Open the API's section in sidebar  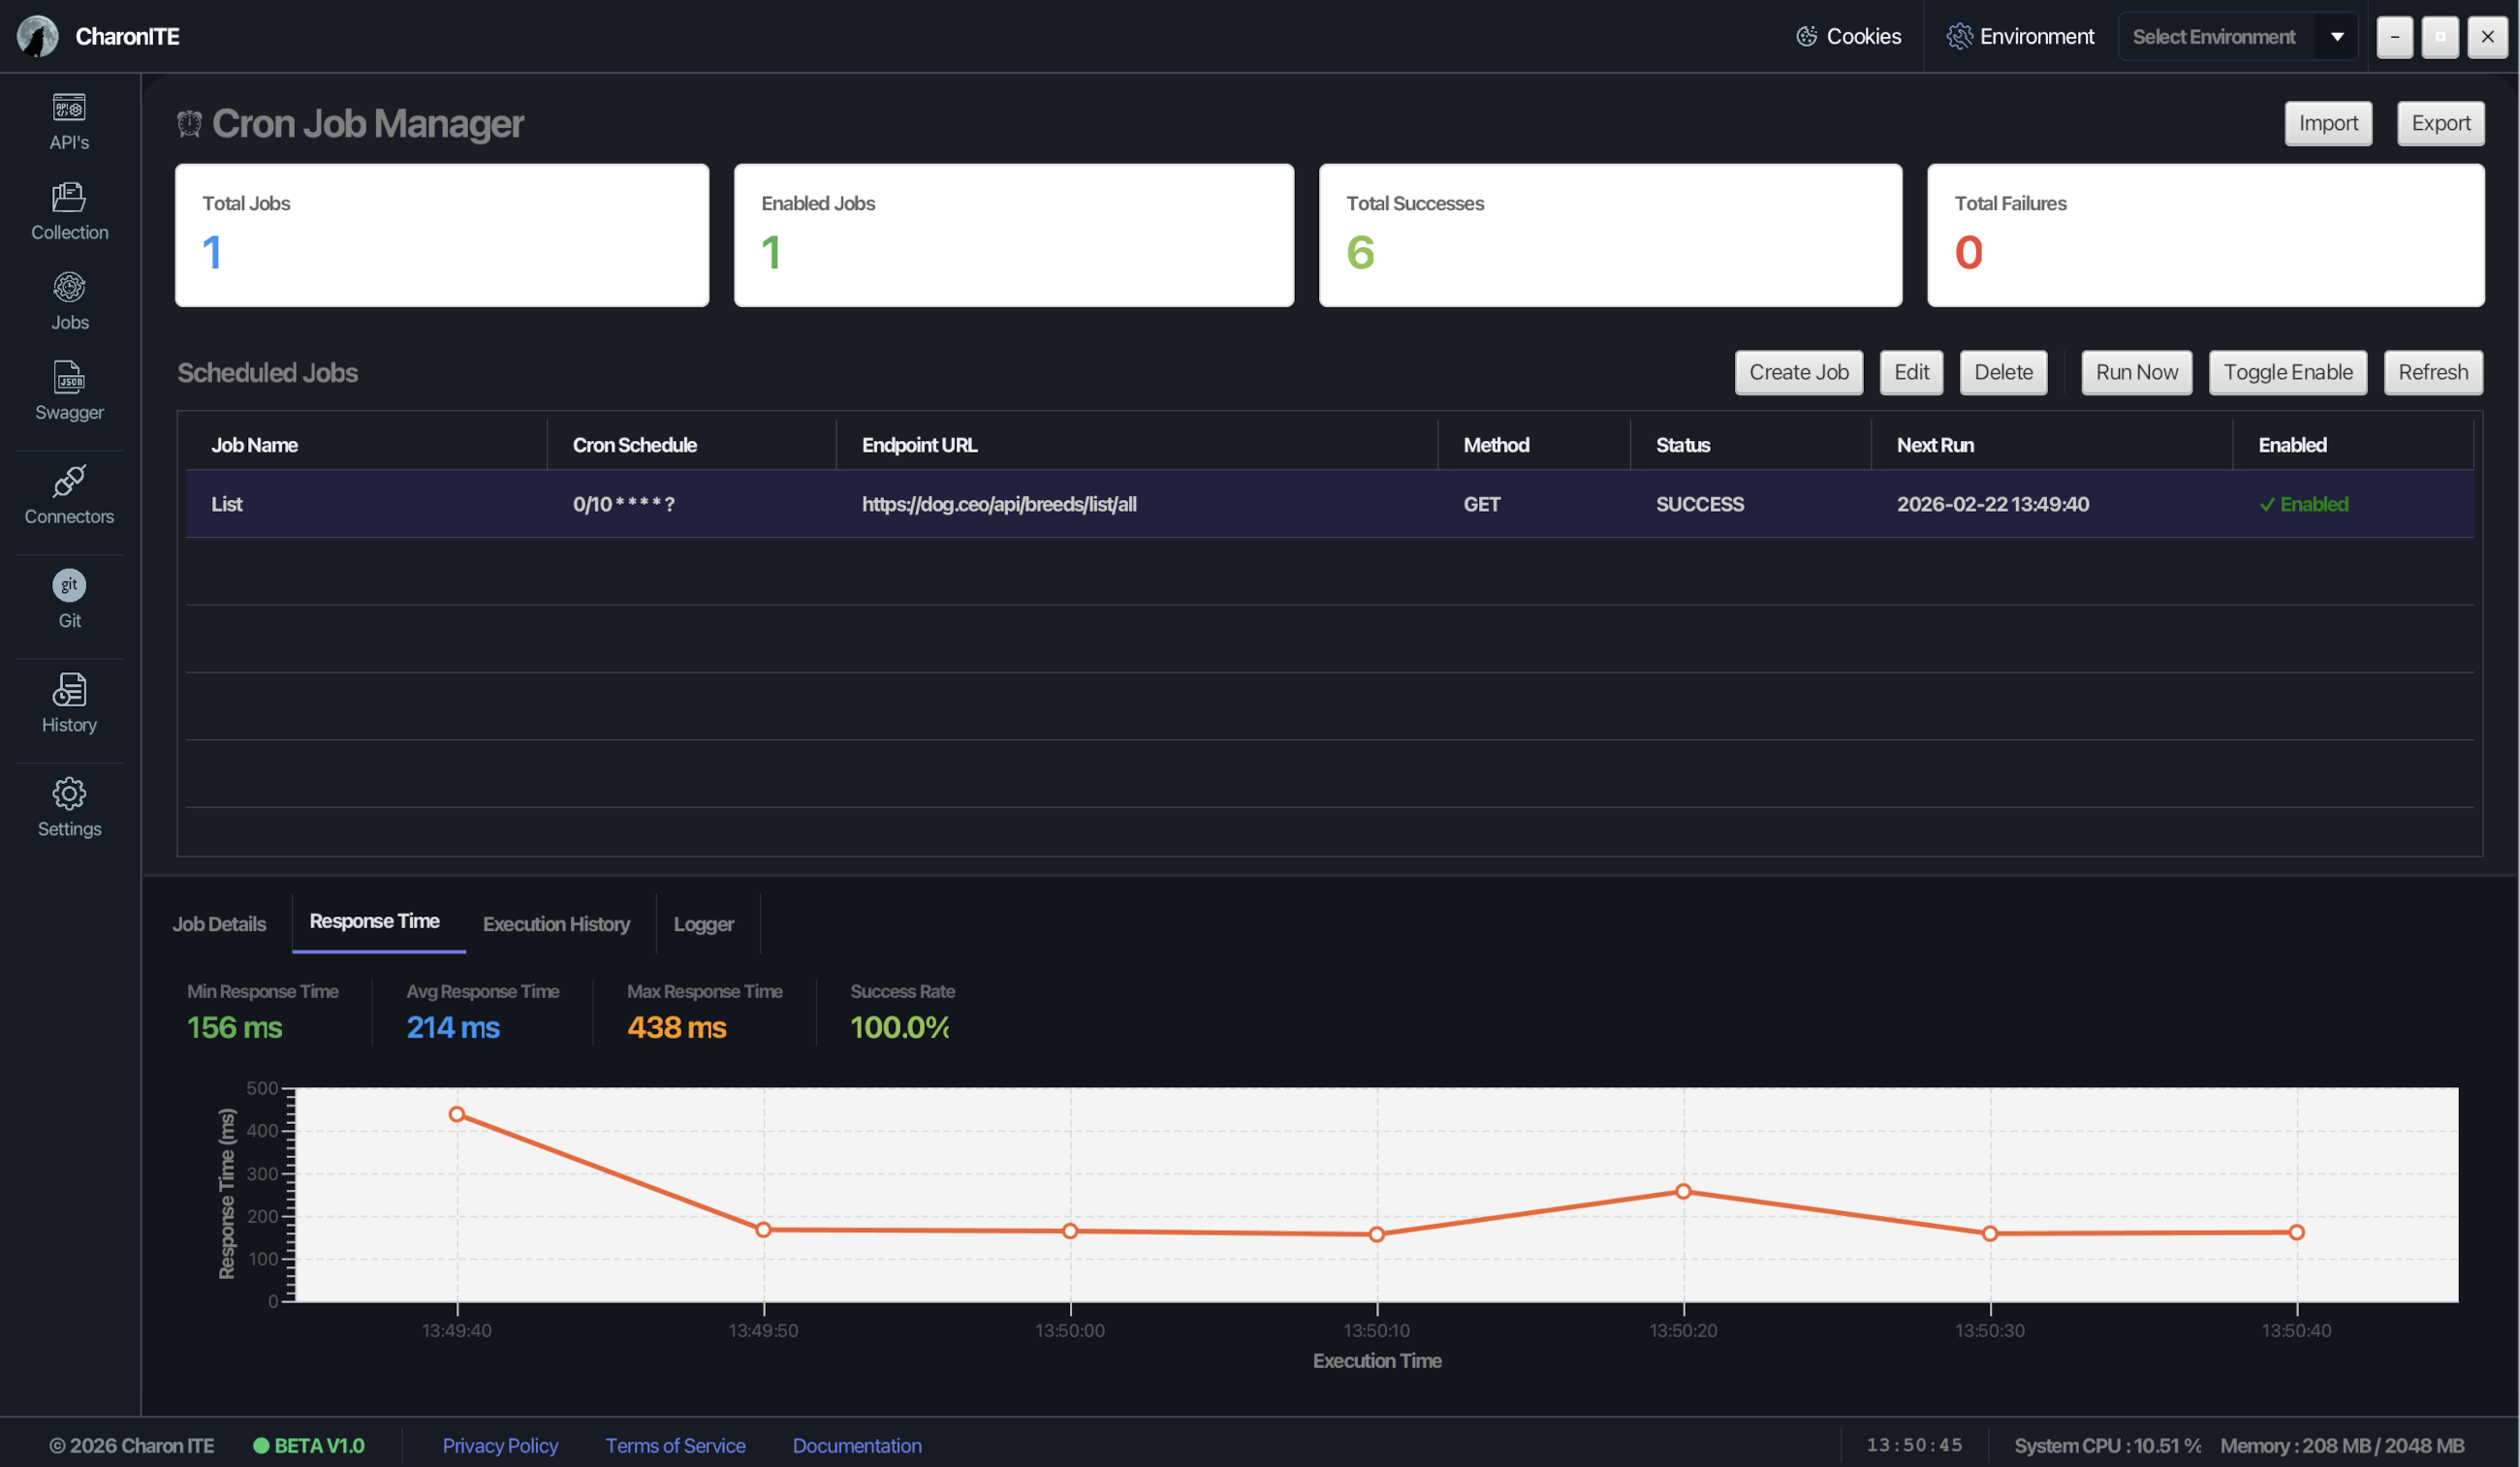pos(69,121)
